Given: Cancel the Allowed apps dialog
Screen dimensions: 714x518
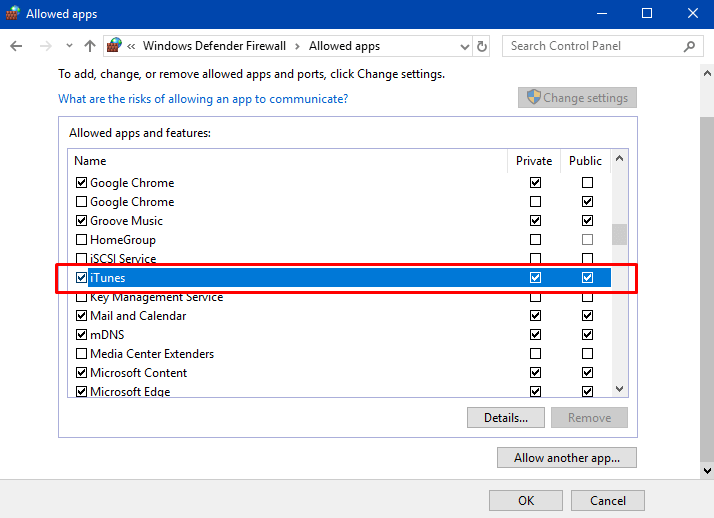Looking at the screenshot, I should (608, 501).
